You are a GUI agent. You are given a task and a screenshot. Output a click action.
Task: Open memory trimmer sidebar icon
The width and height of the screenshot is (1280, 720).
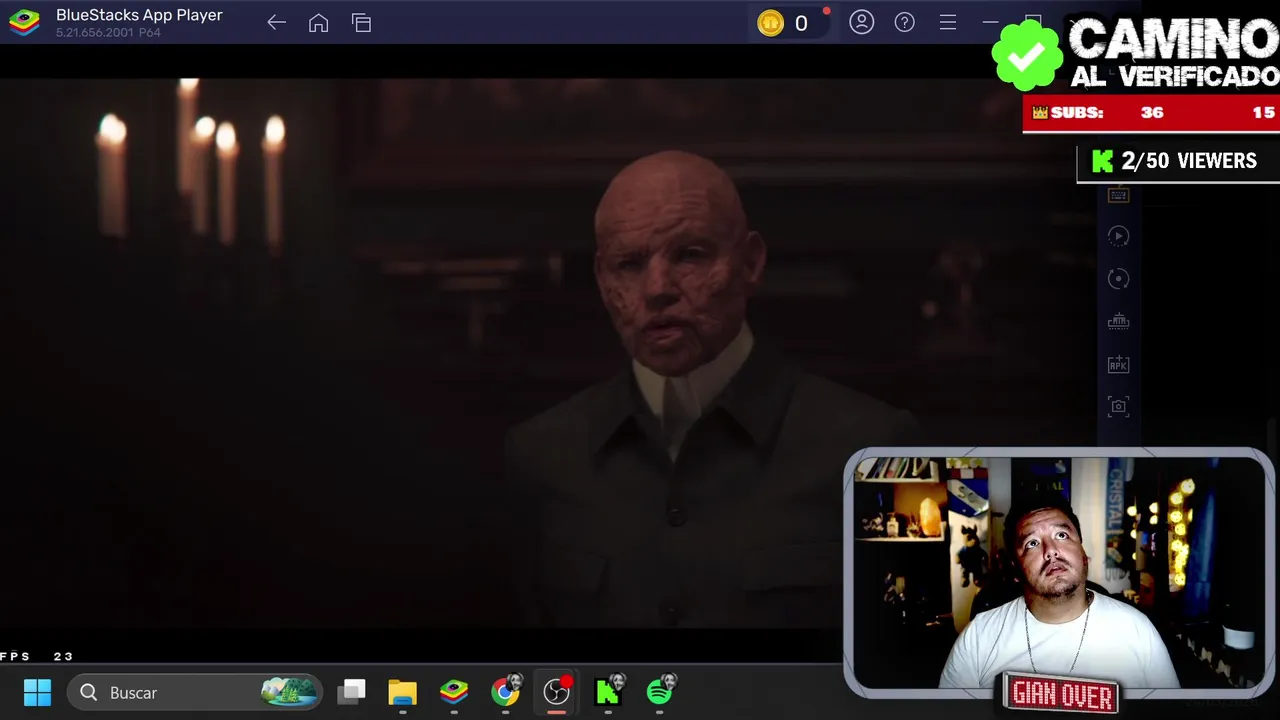tap(1118, 322)
